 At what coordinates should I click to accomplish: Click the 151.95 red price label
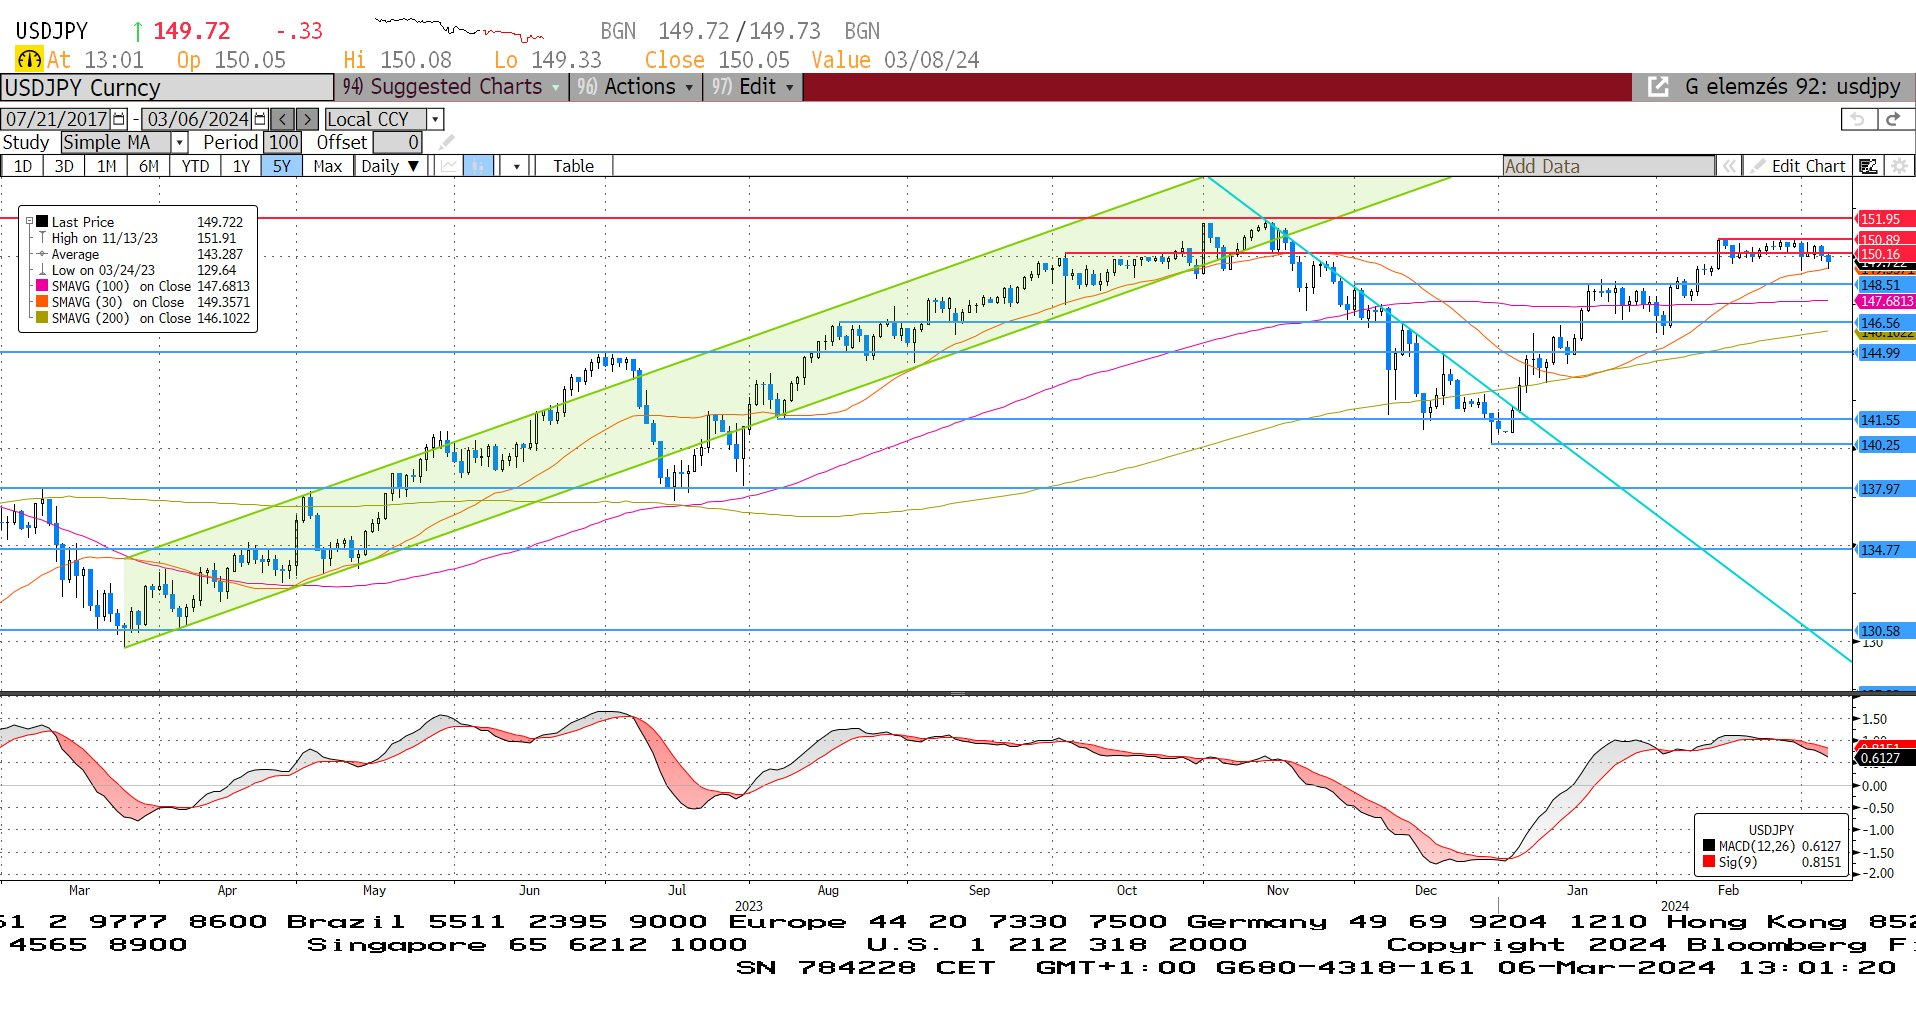(x=1884, y=219)
